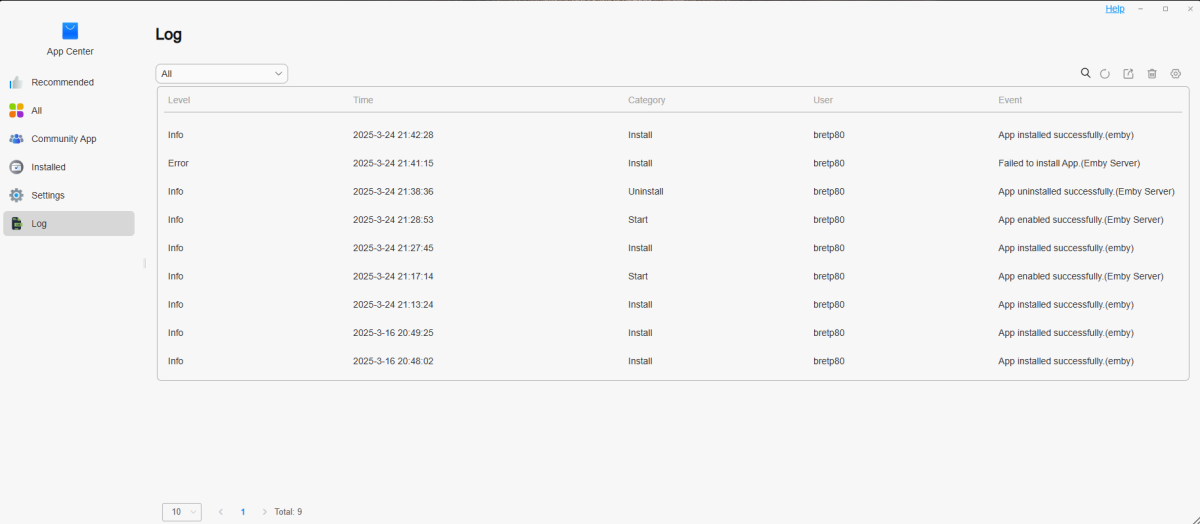Click the Total: 9 label in the footer
The width and height of the screenshot is (1200, 524).
tap(288, 512)
